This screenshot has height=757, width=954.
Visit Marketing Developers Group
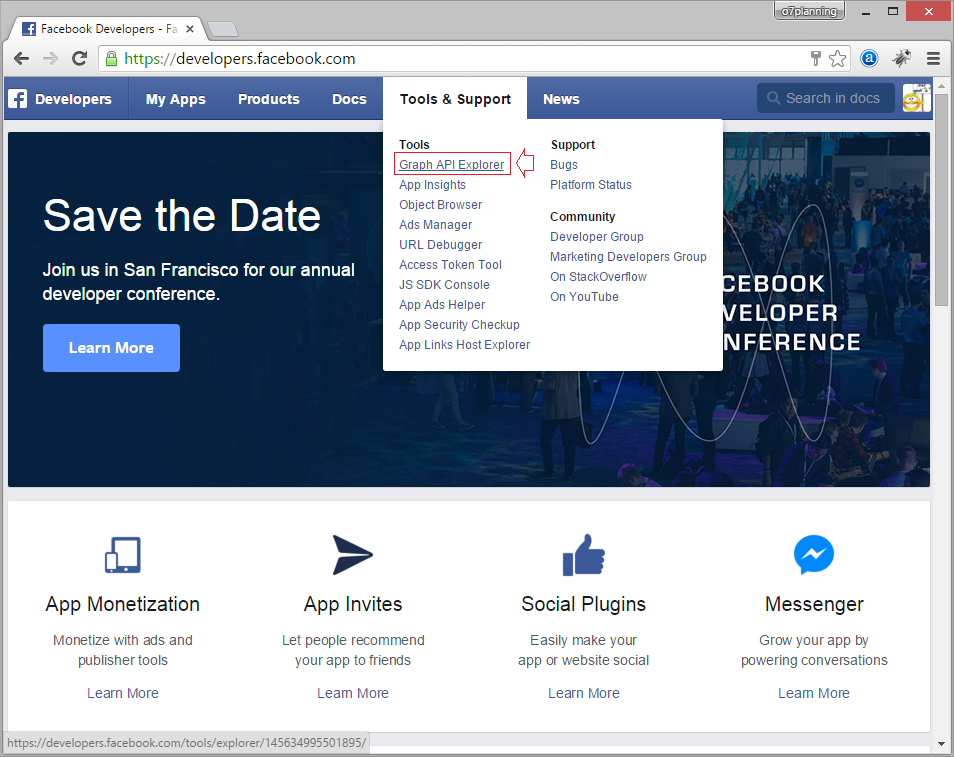click(x=628, y=257)
